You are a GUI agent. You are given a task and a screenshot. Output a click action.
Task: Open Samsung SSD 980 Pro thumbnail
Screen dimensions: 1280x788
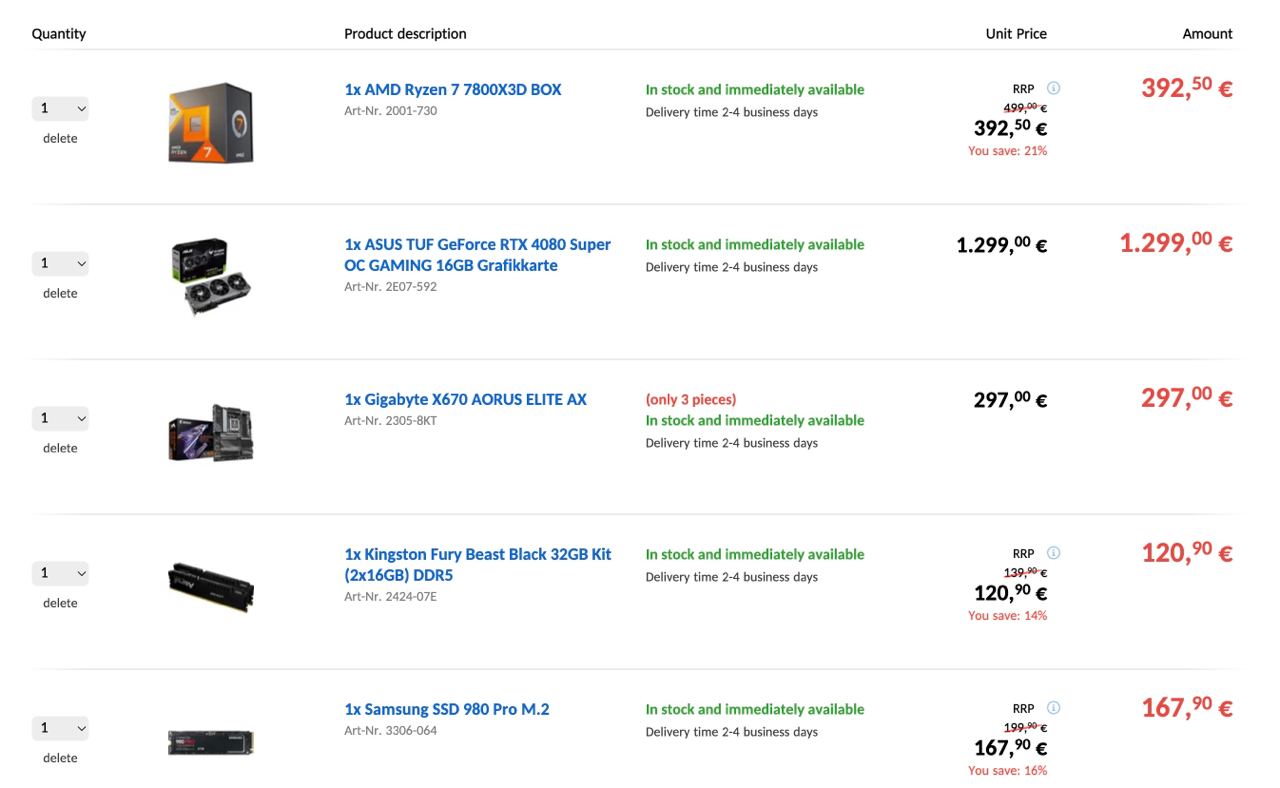(x=211, y=742)
